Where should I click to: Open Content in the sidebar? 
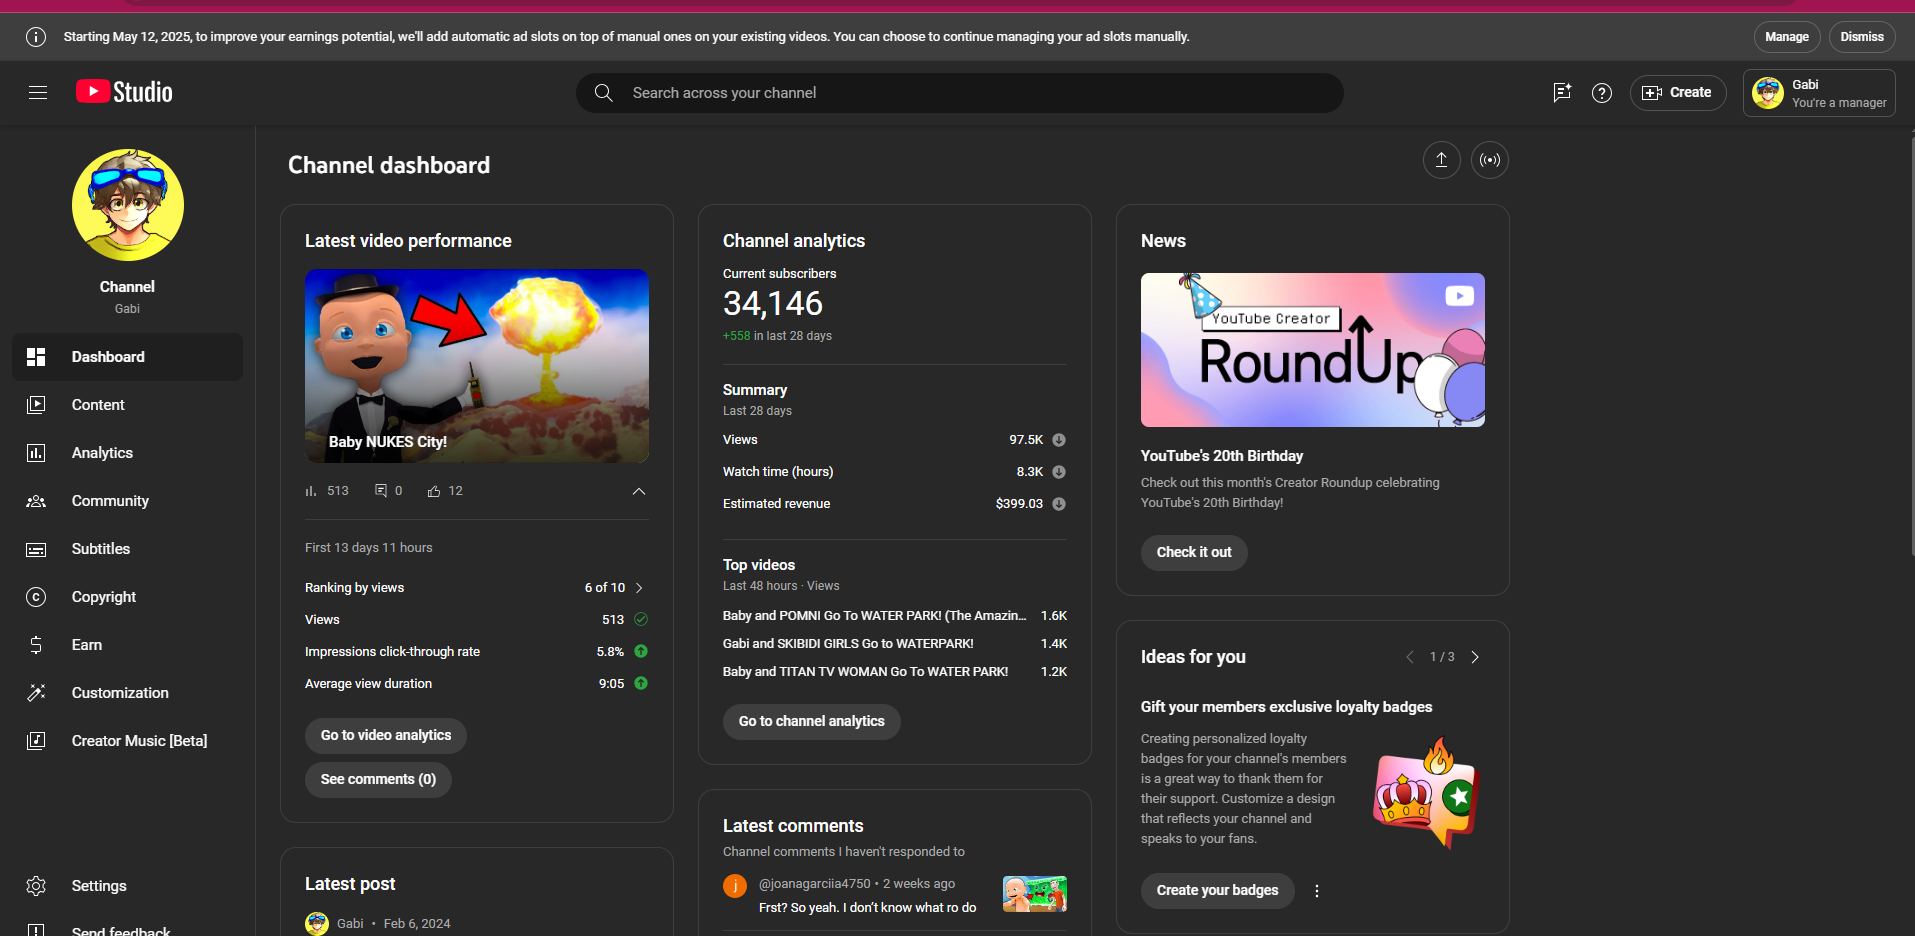[128, 405]
